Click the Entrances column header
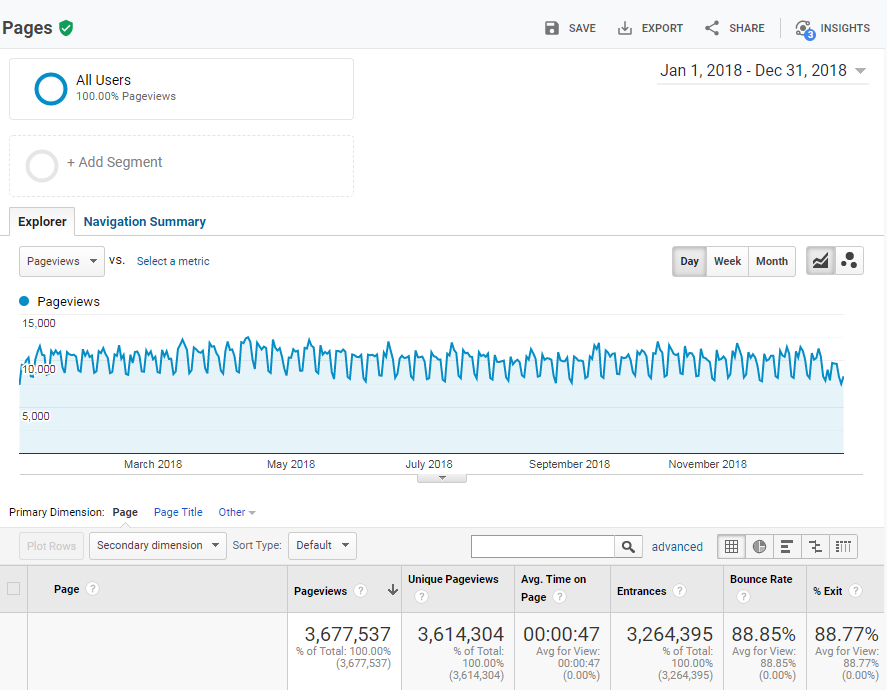The image size is (887, 690). point(641,591)
